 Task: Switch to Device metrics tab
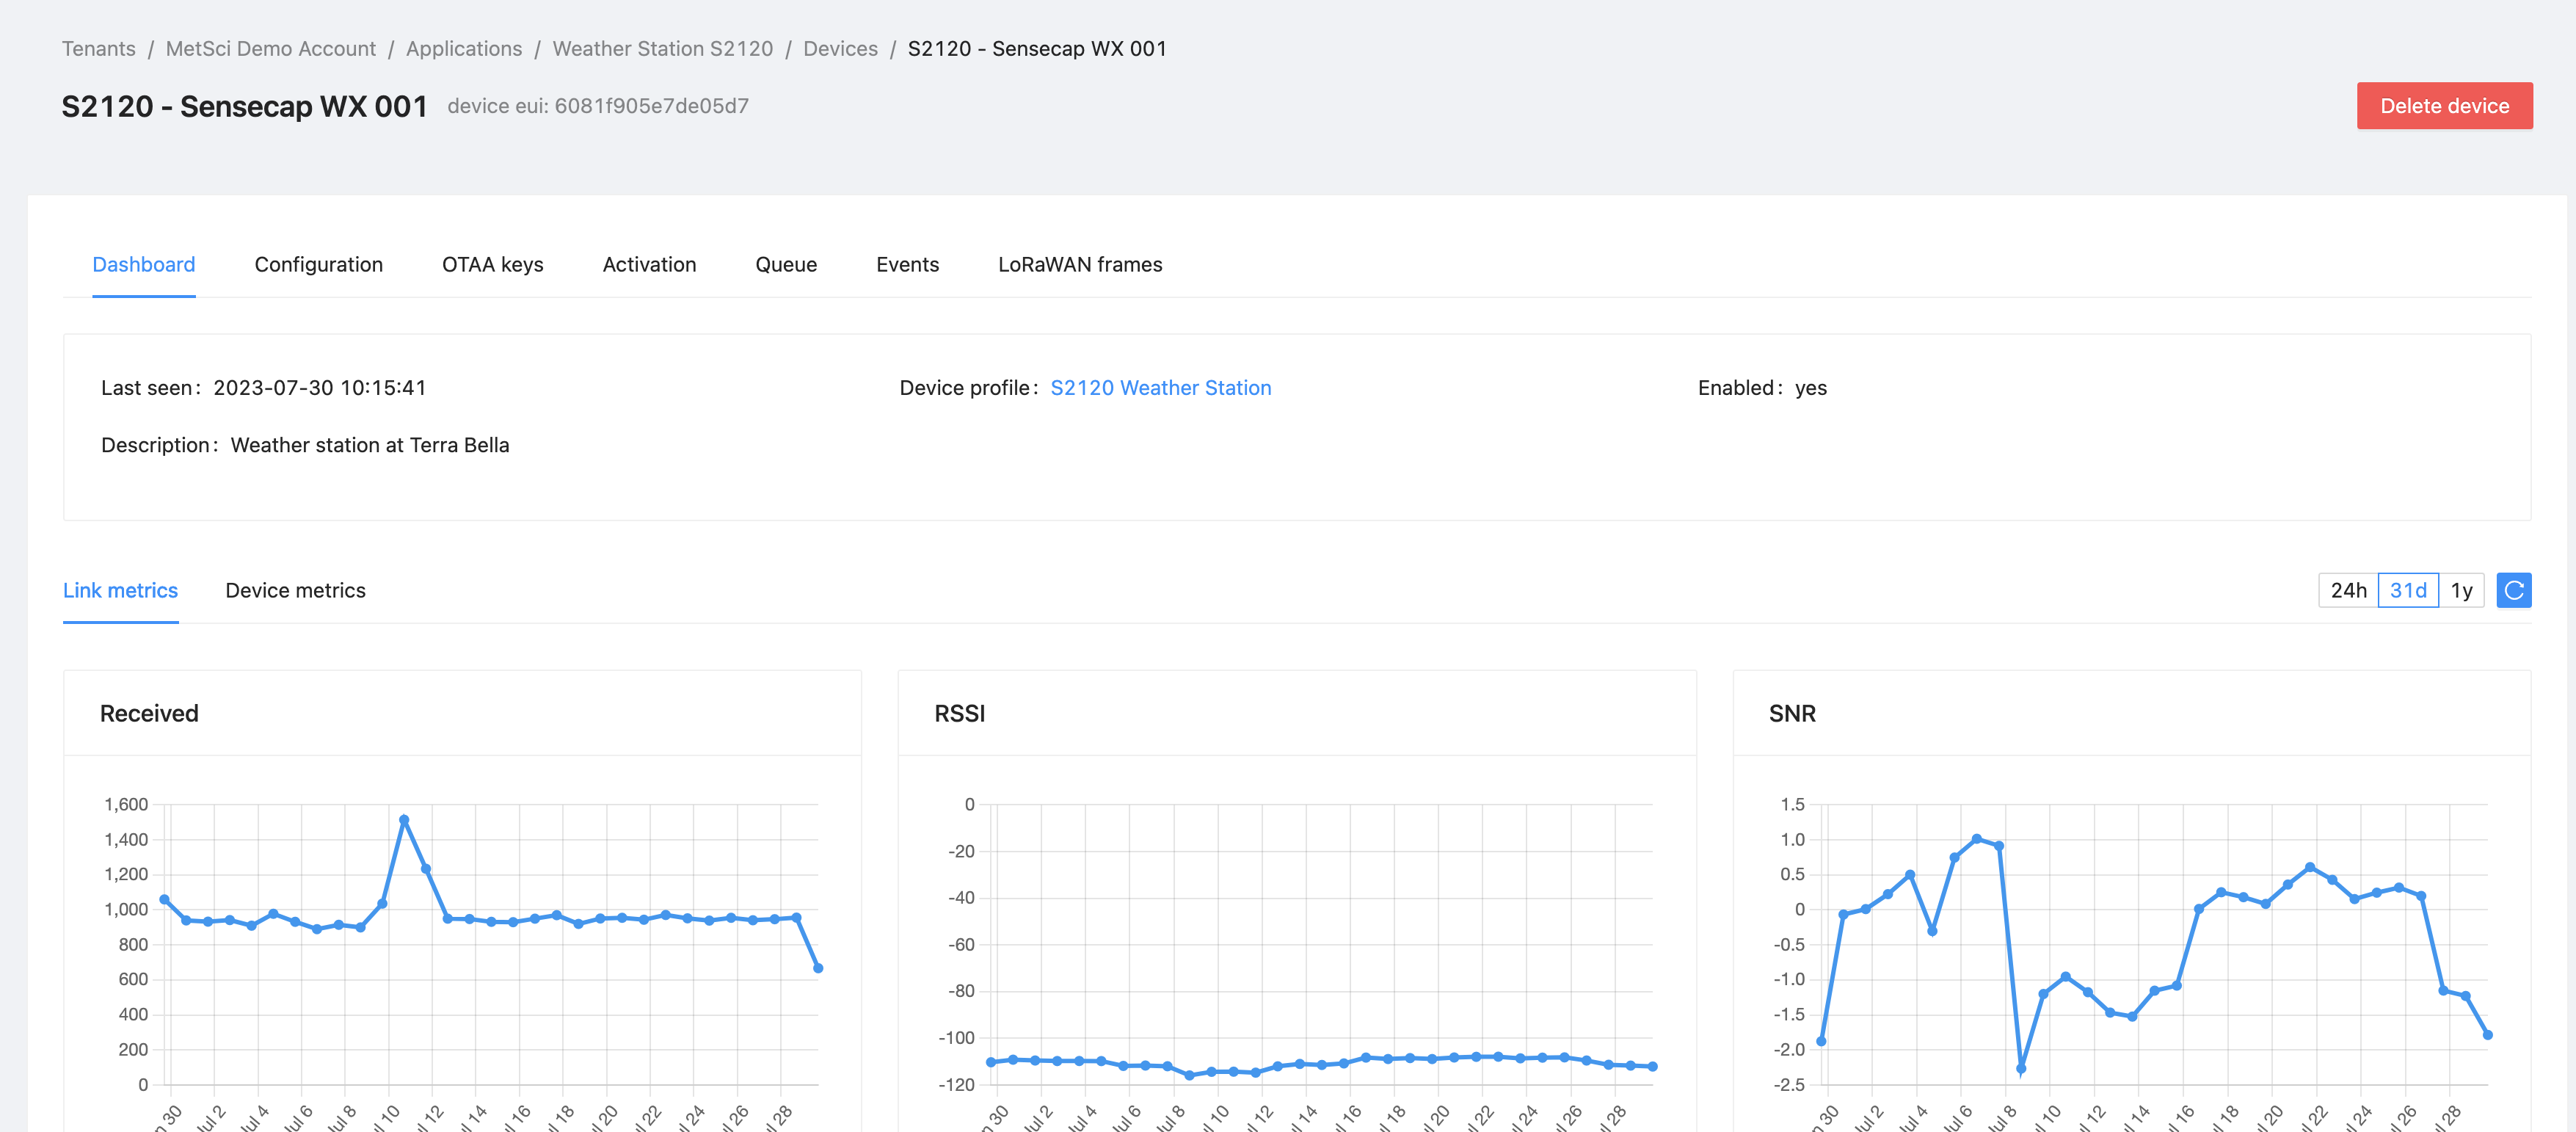pyautogui.click(x=295, y=590)
